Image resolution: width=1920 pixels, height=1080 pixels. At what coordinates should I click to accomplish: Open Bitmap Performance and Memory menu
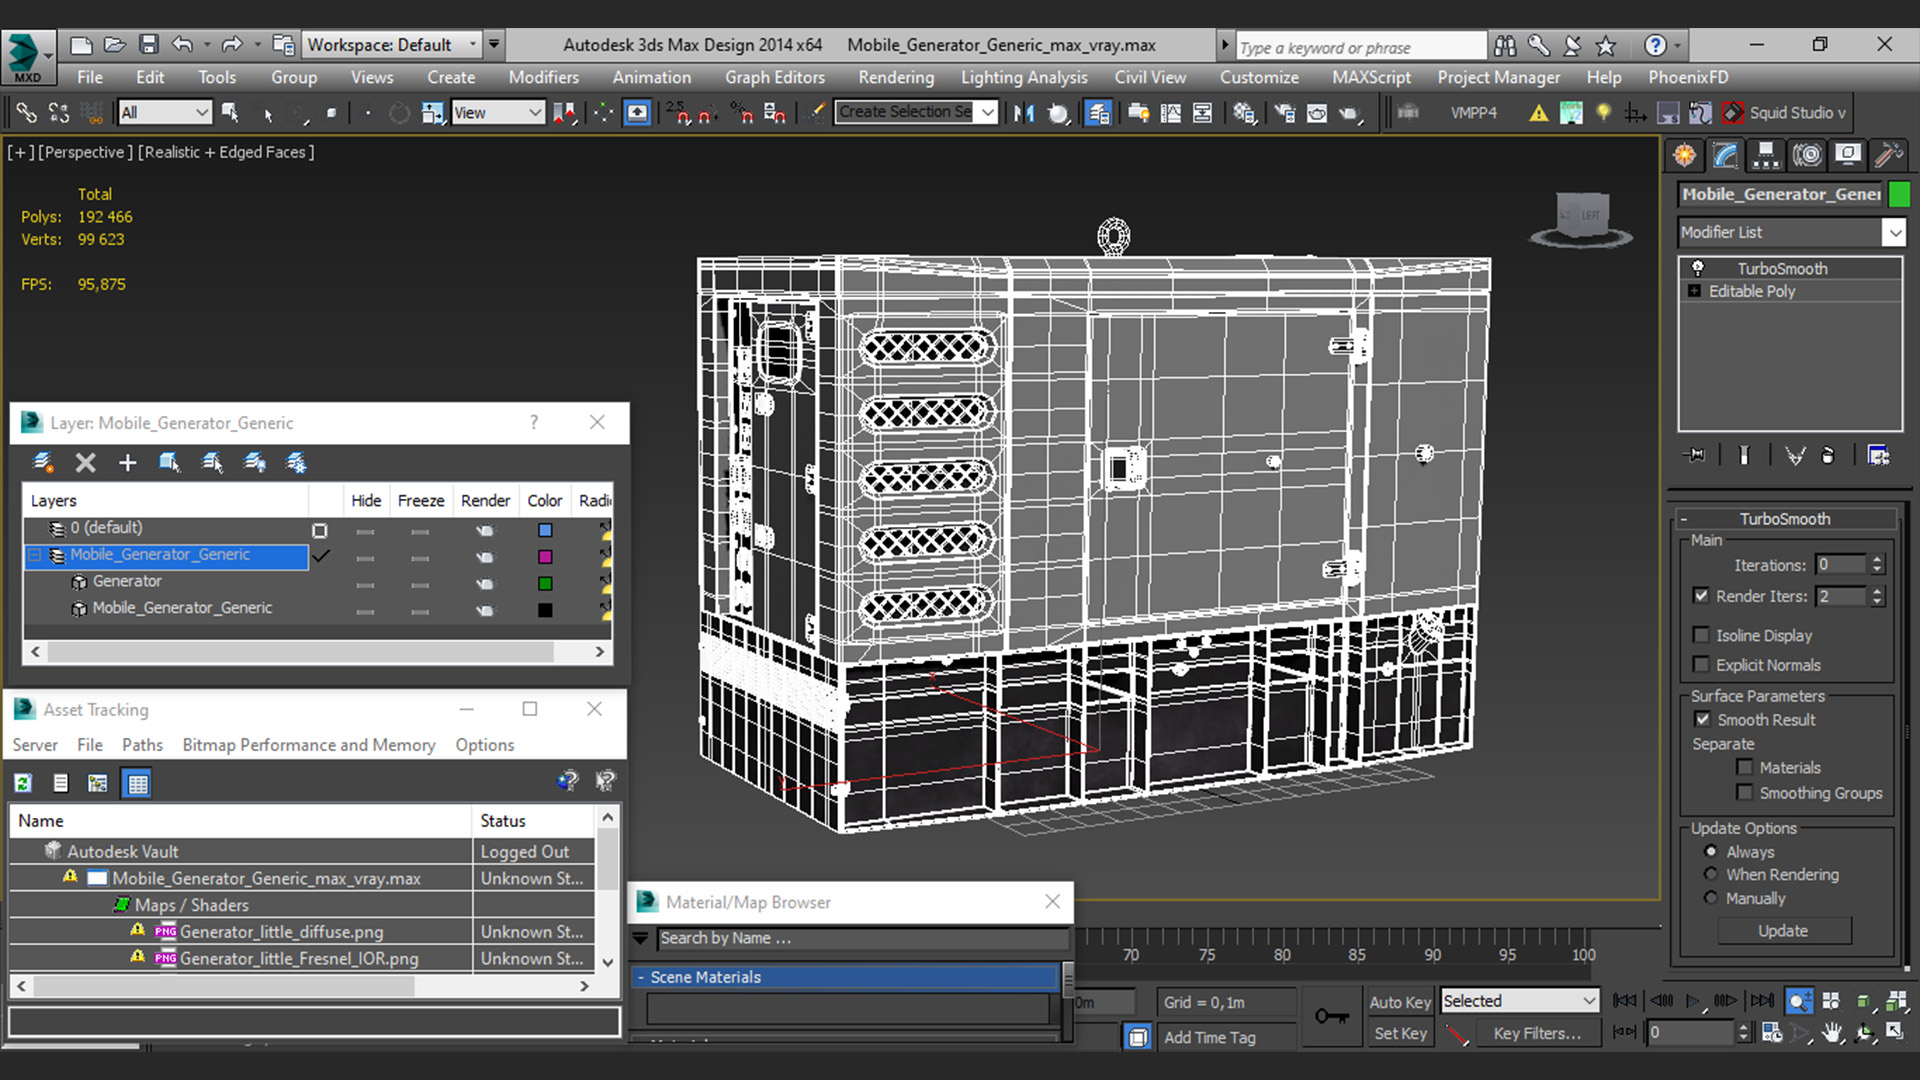pos(308,745)
